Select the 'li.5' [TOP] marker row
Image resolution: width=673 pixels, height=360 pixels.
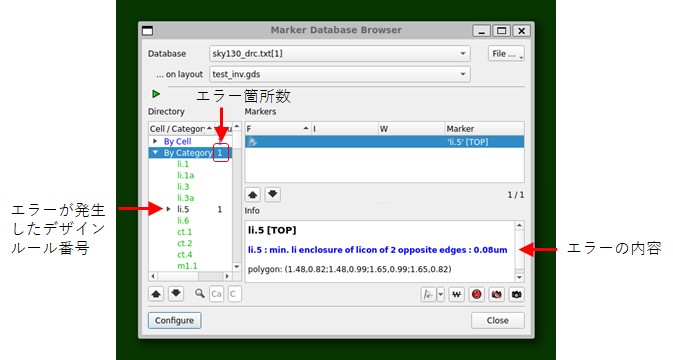point(384,142)
